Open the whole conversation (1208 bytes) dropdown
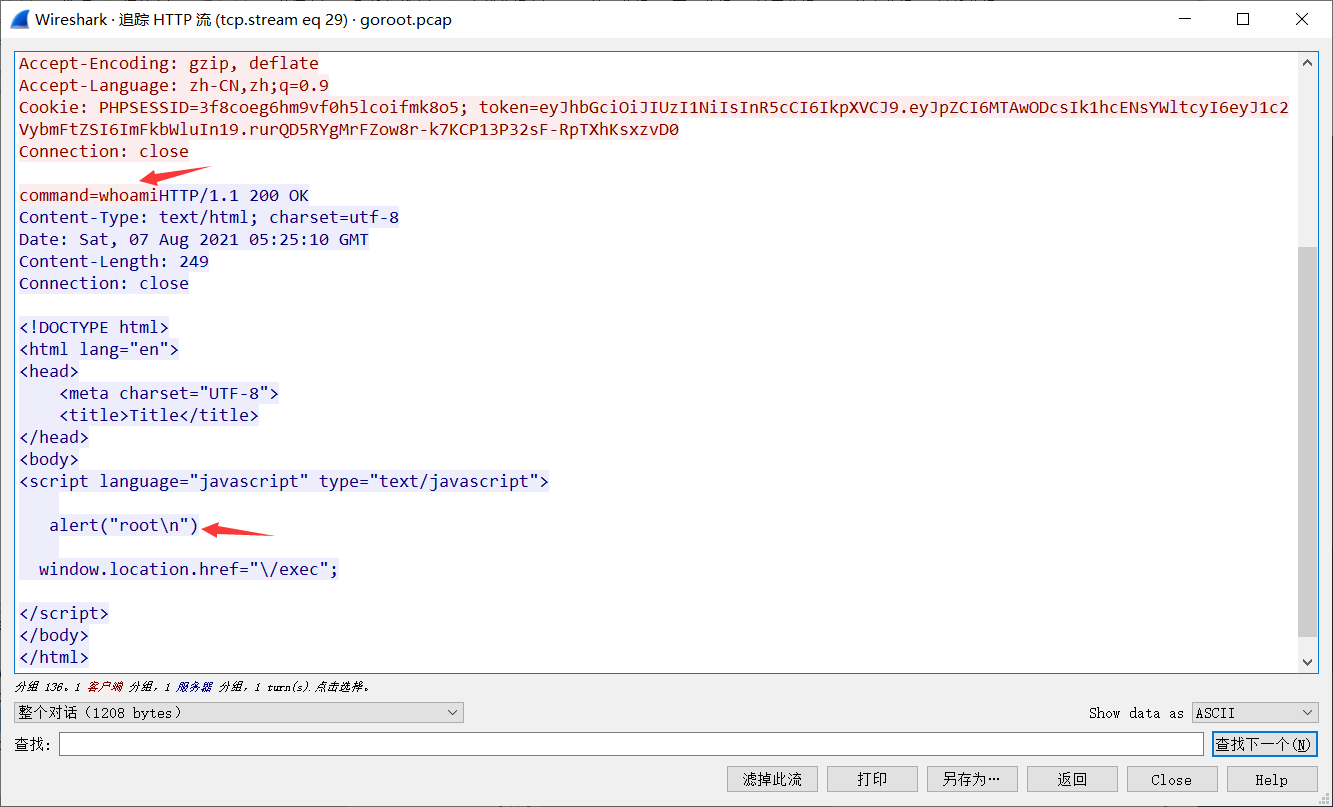1333x807 pixels. pos(239,713)
